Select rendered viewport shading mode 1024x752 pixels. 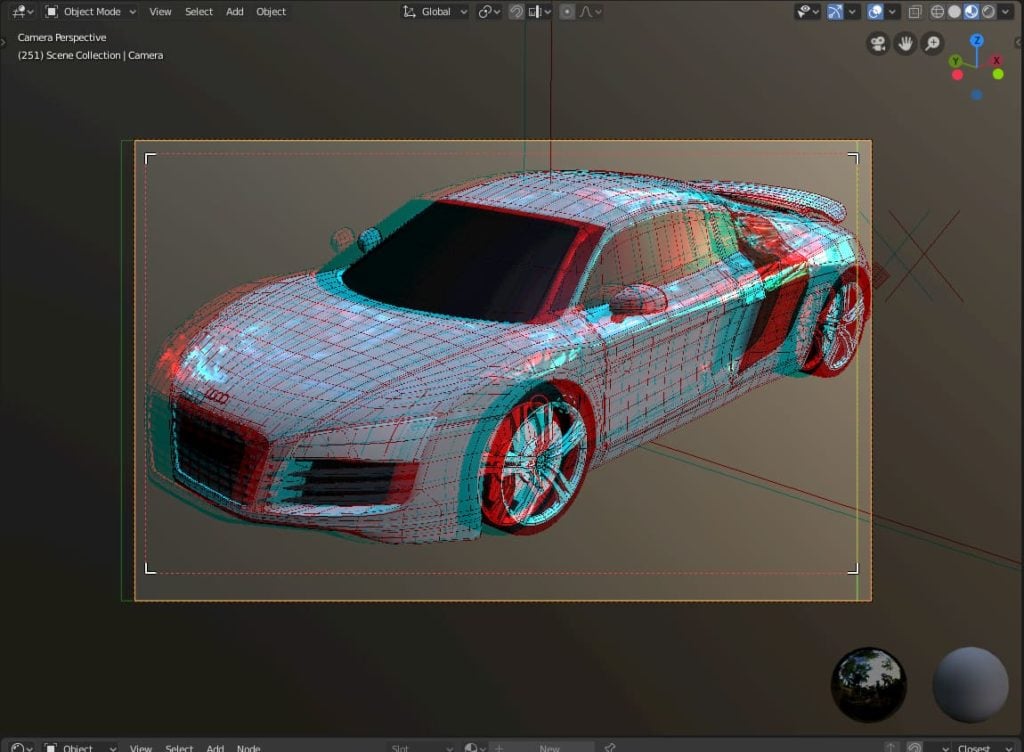[x=988, y=12]
